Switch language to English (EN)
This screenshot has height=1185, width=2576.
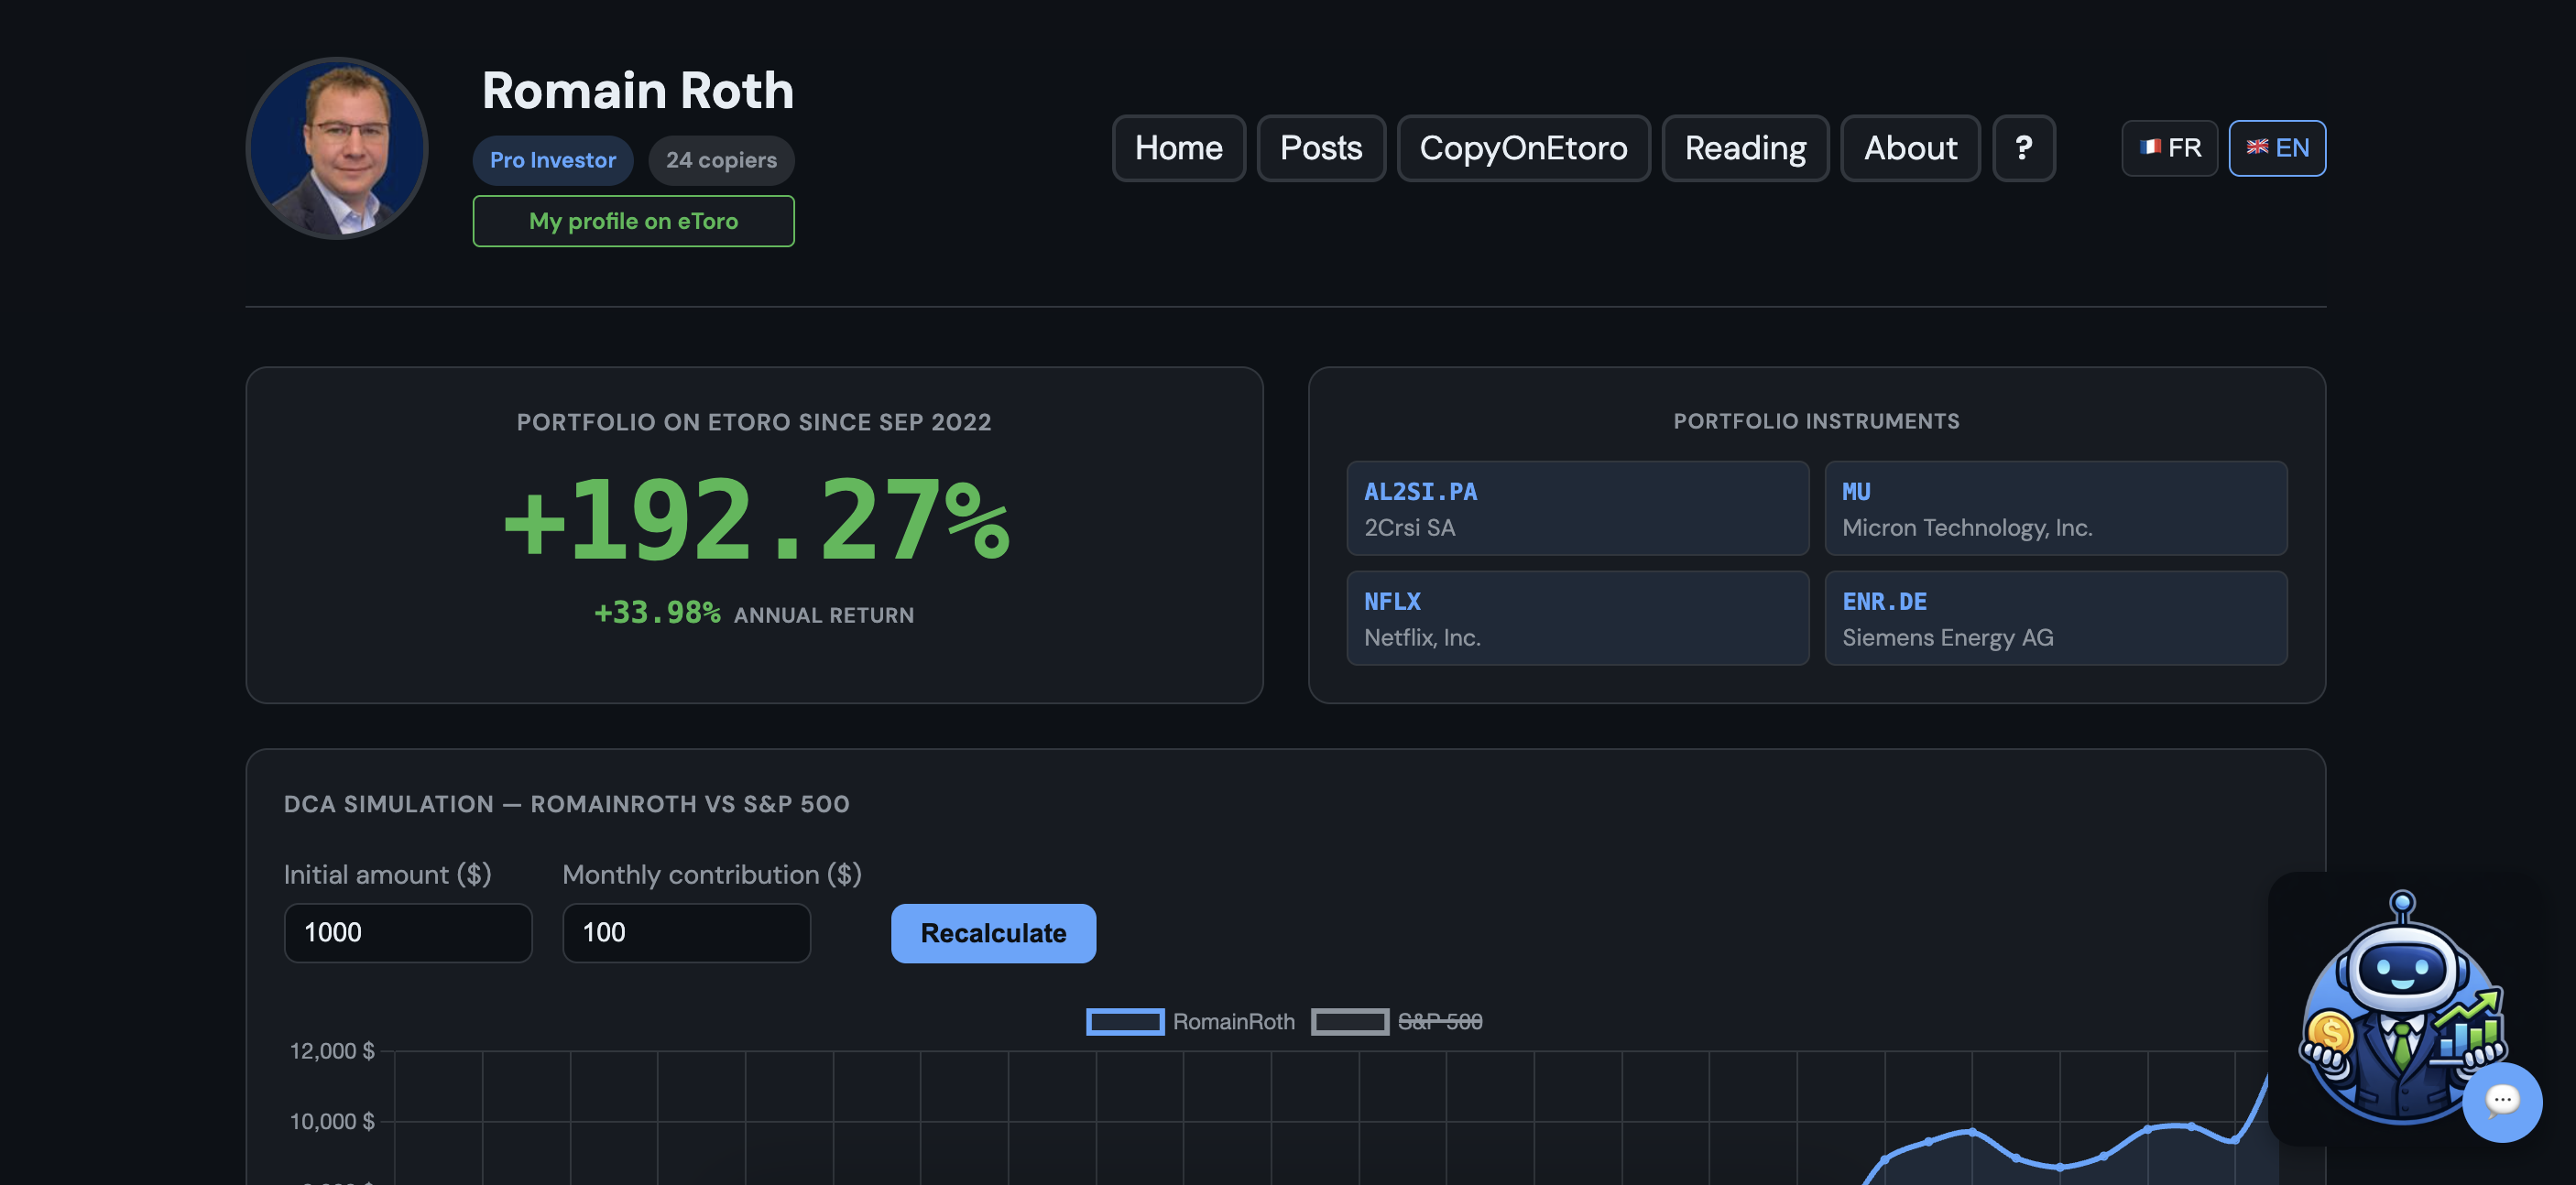[2276, 148]
